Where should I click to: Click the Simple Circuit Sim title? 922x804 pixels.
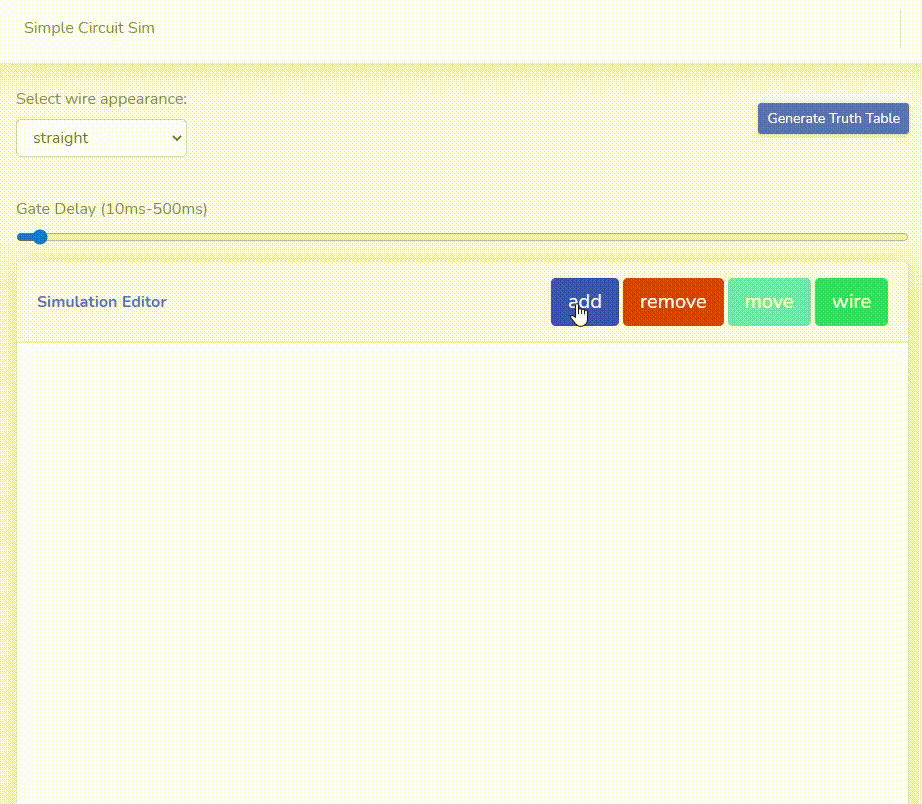[89, 28]
